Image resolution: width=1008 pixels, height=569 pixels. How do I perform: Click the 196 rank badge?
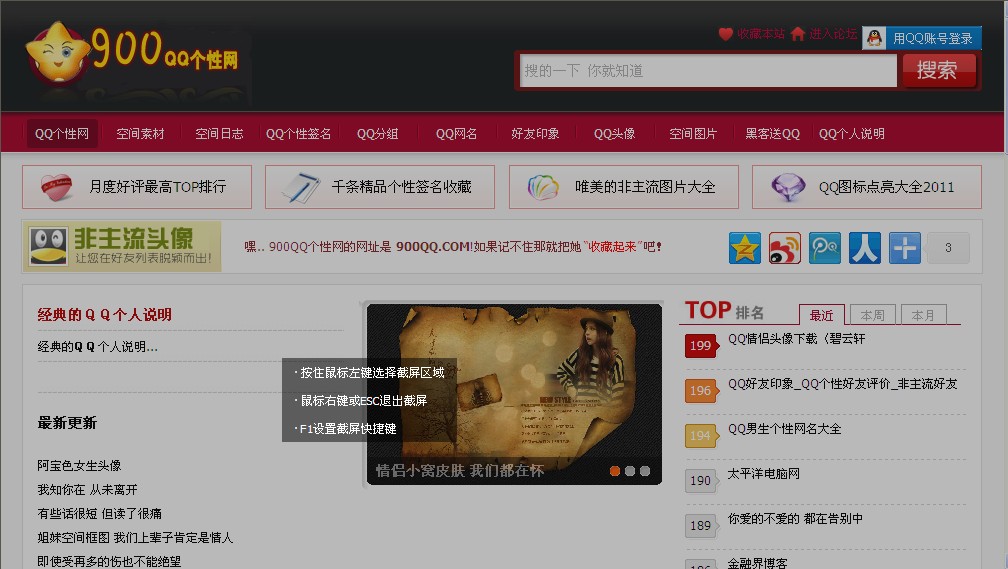click(701, 391)
